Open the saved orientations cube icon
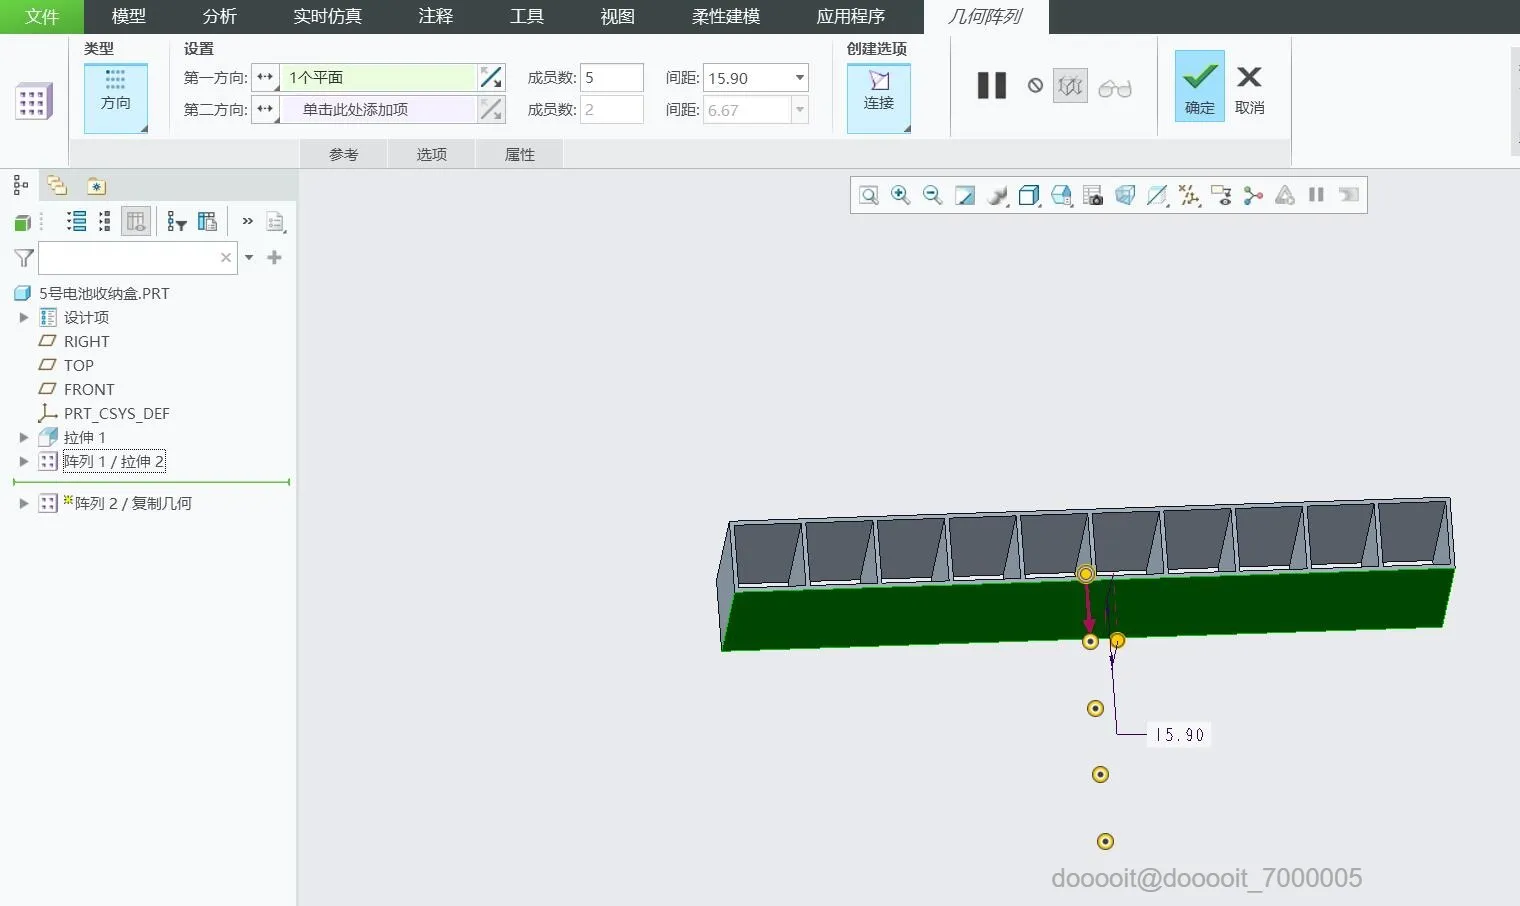This screenshot has height=906, width=1520. (1061, 195)
